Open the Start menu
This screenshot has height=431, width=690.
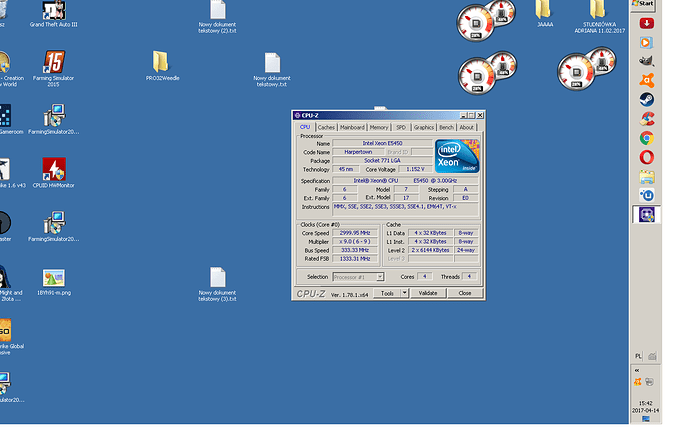tap(643, 4)
